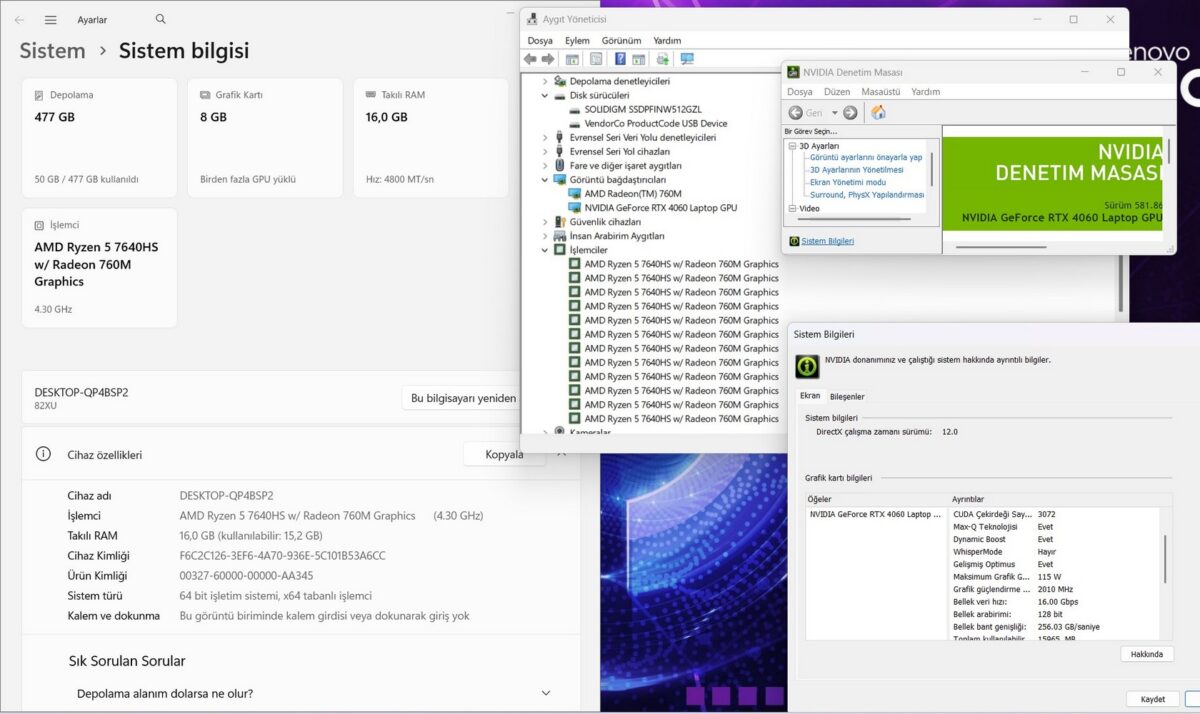Screen dimensions: 1200x714
Task: Collapse Disk sürücüleri node
Action: pyautogui.click(x=545, y=95)
